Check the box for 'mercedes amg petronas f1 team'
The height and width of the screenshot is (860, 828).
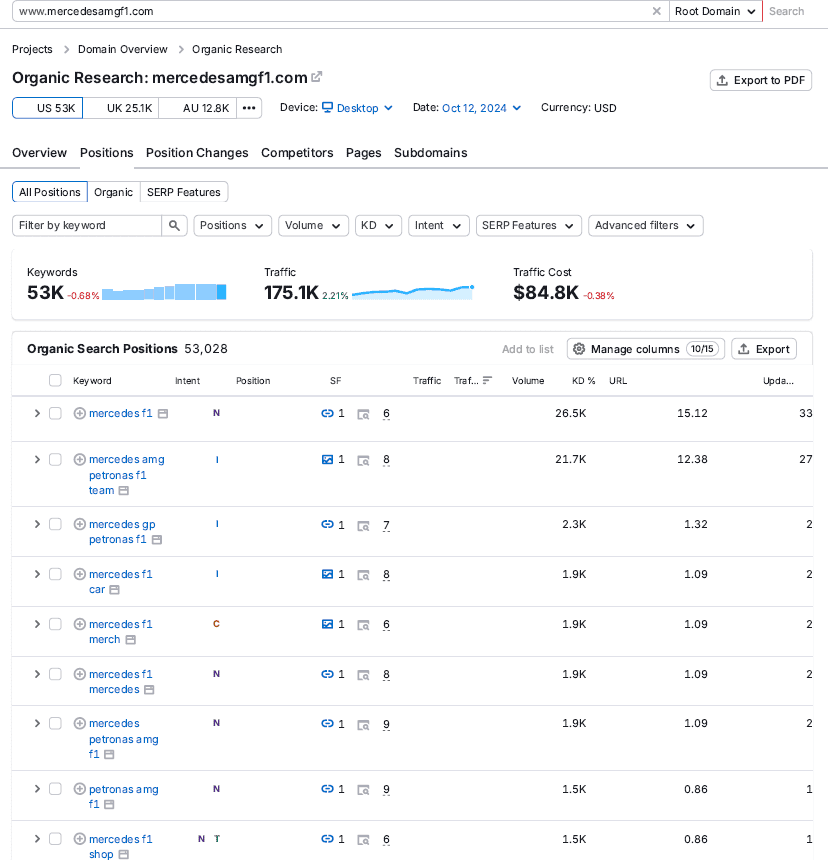[x=55, y=459]
